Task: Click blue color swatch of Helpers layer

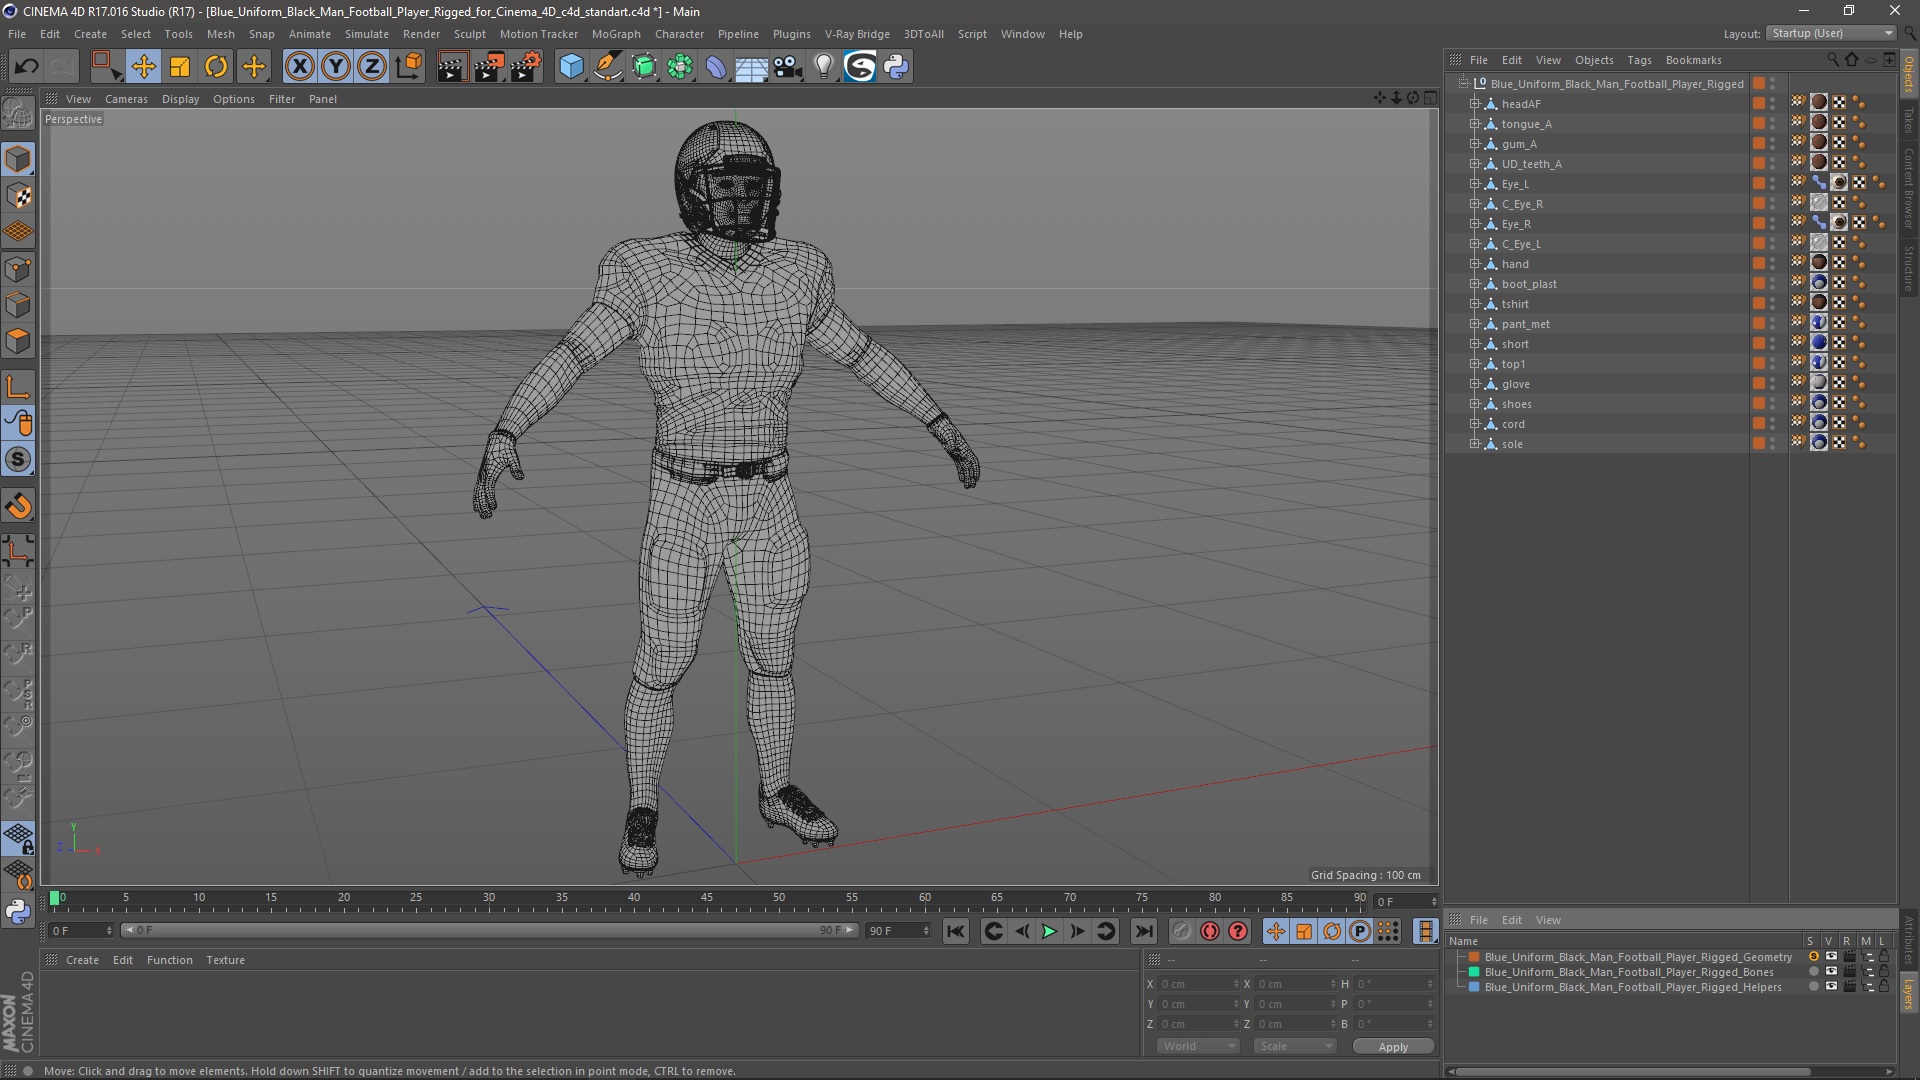Action: click(x=1473, y=987)
